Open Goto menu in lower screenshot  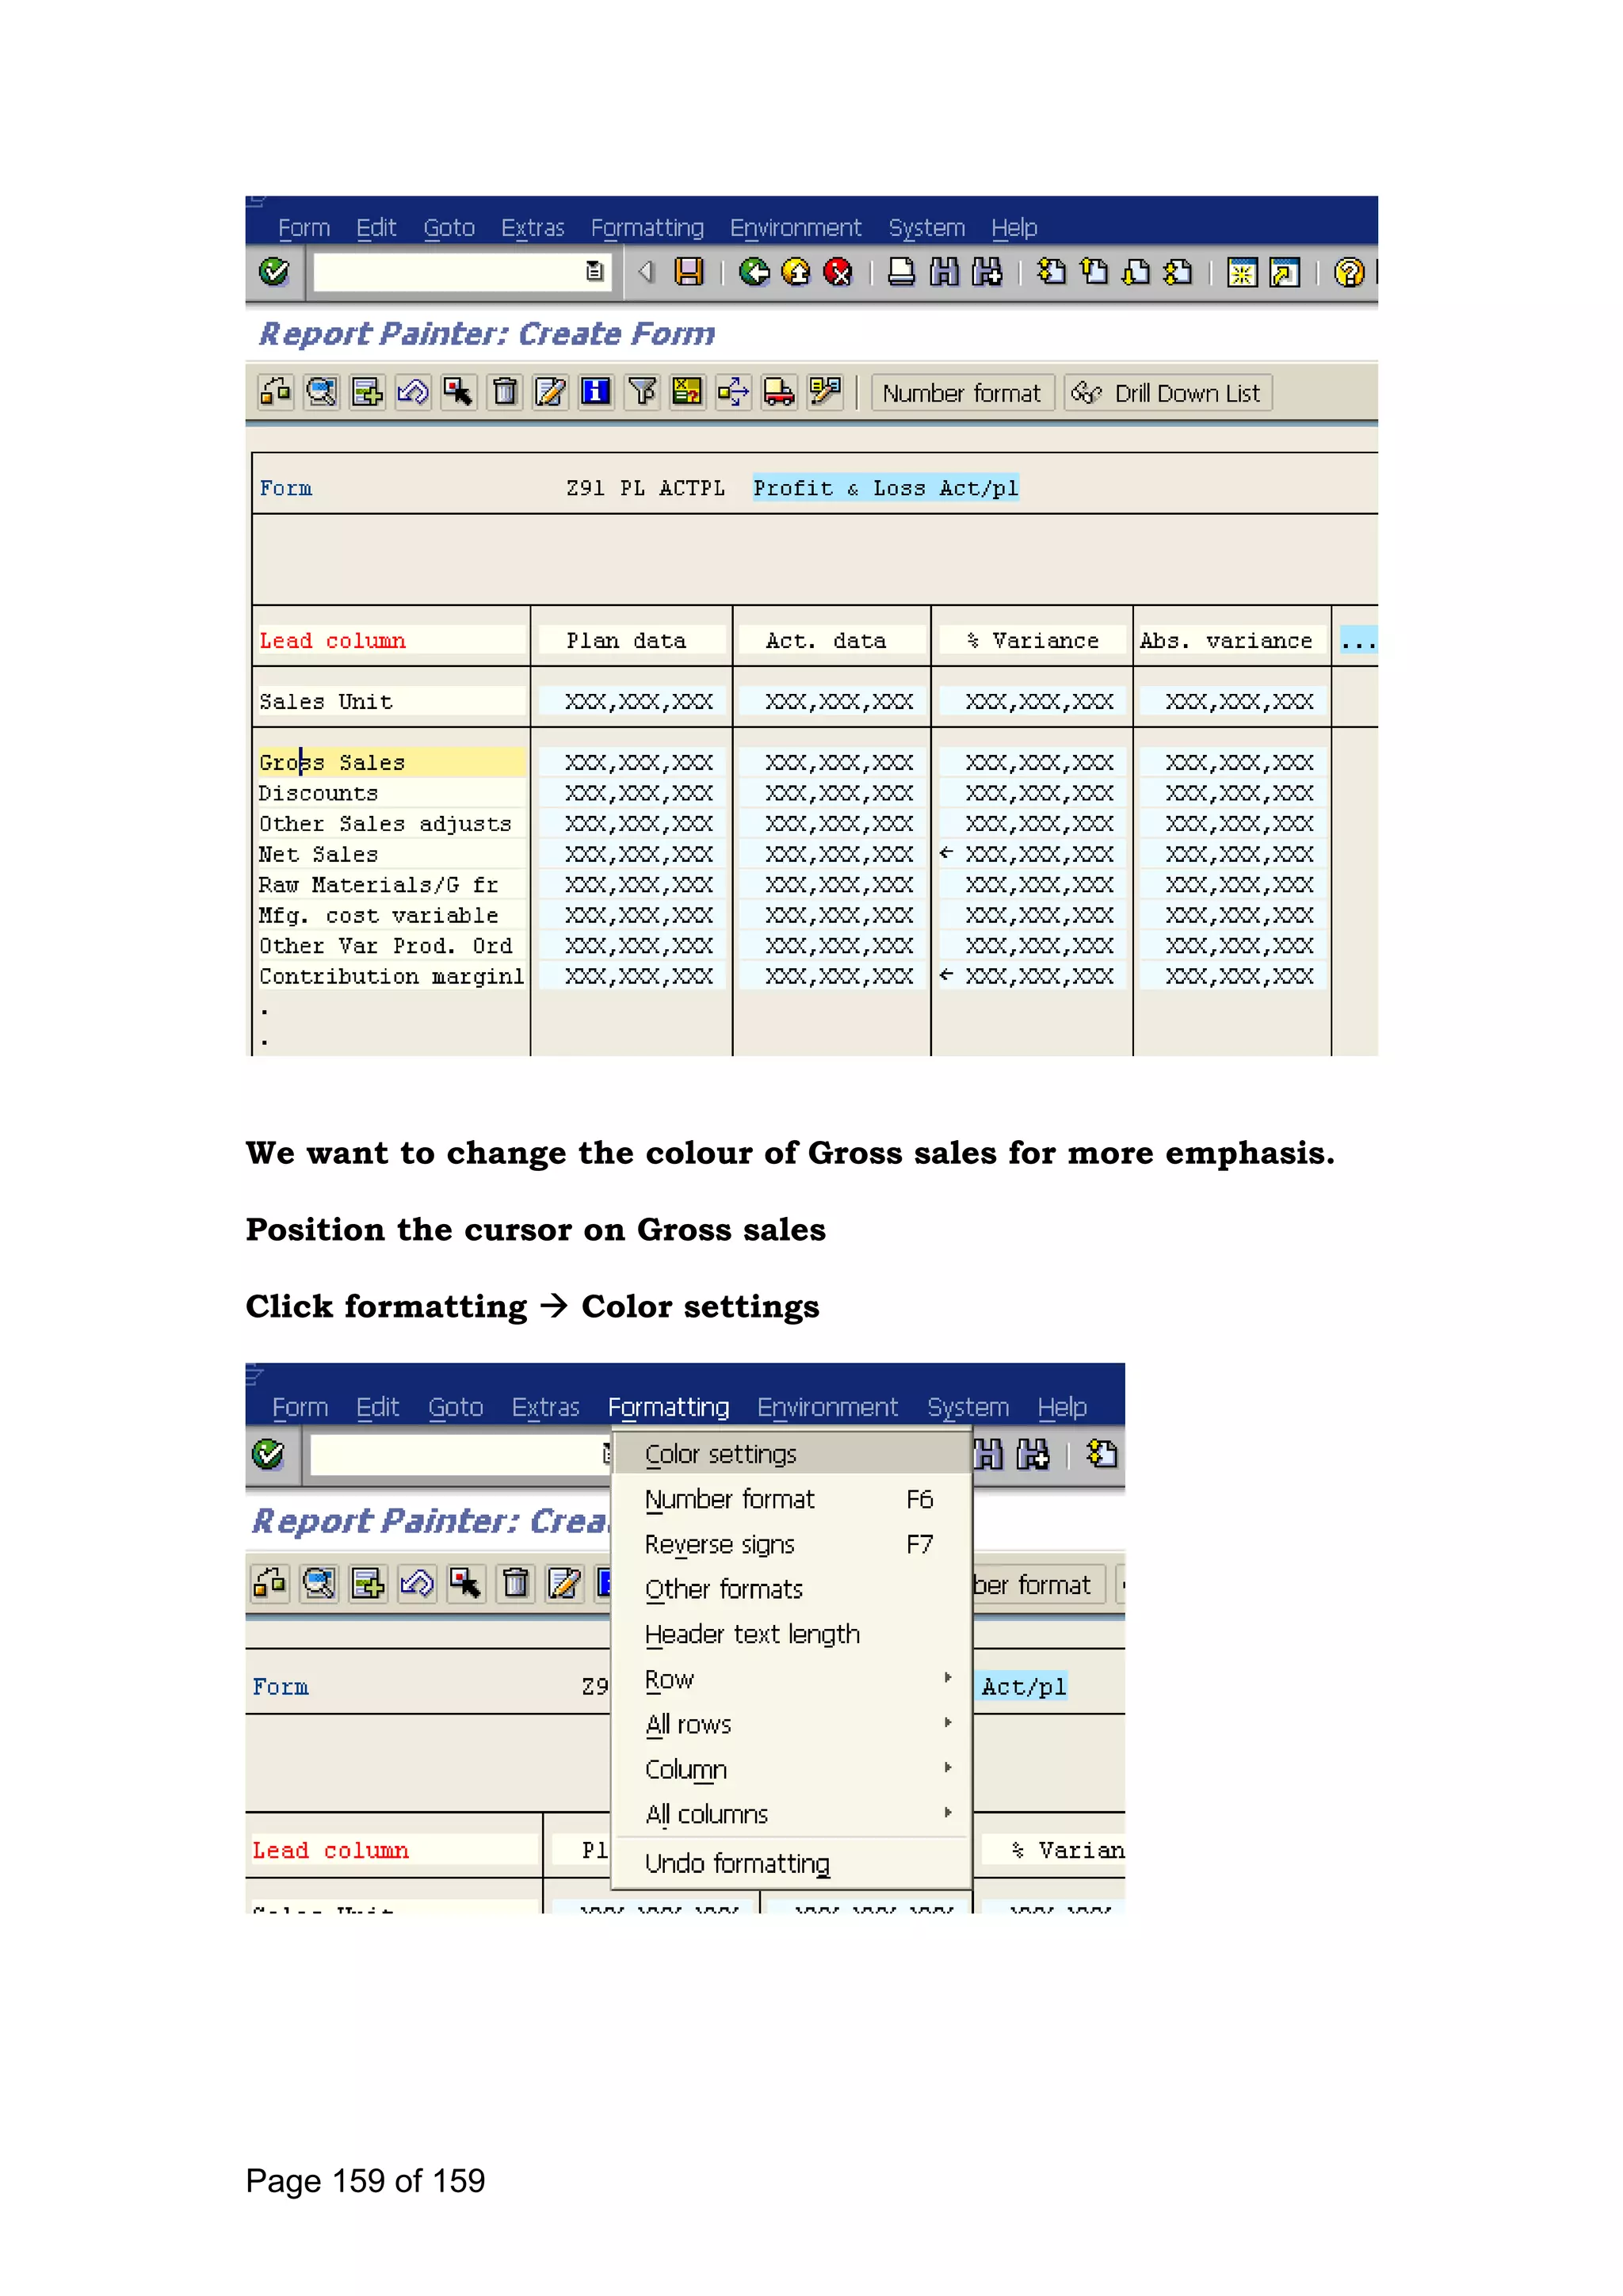(x=456, y=1407)
